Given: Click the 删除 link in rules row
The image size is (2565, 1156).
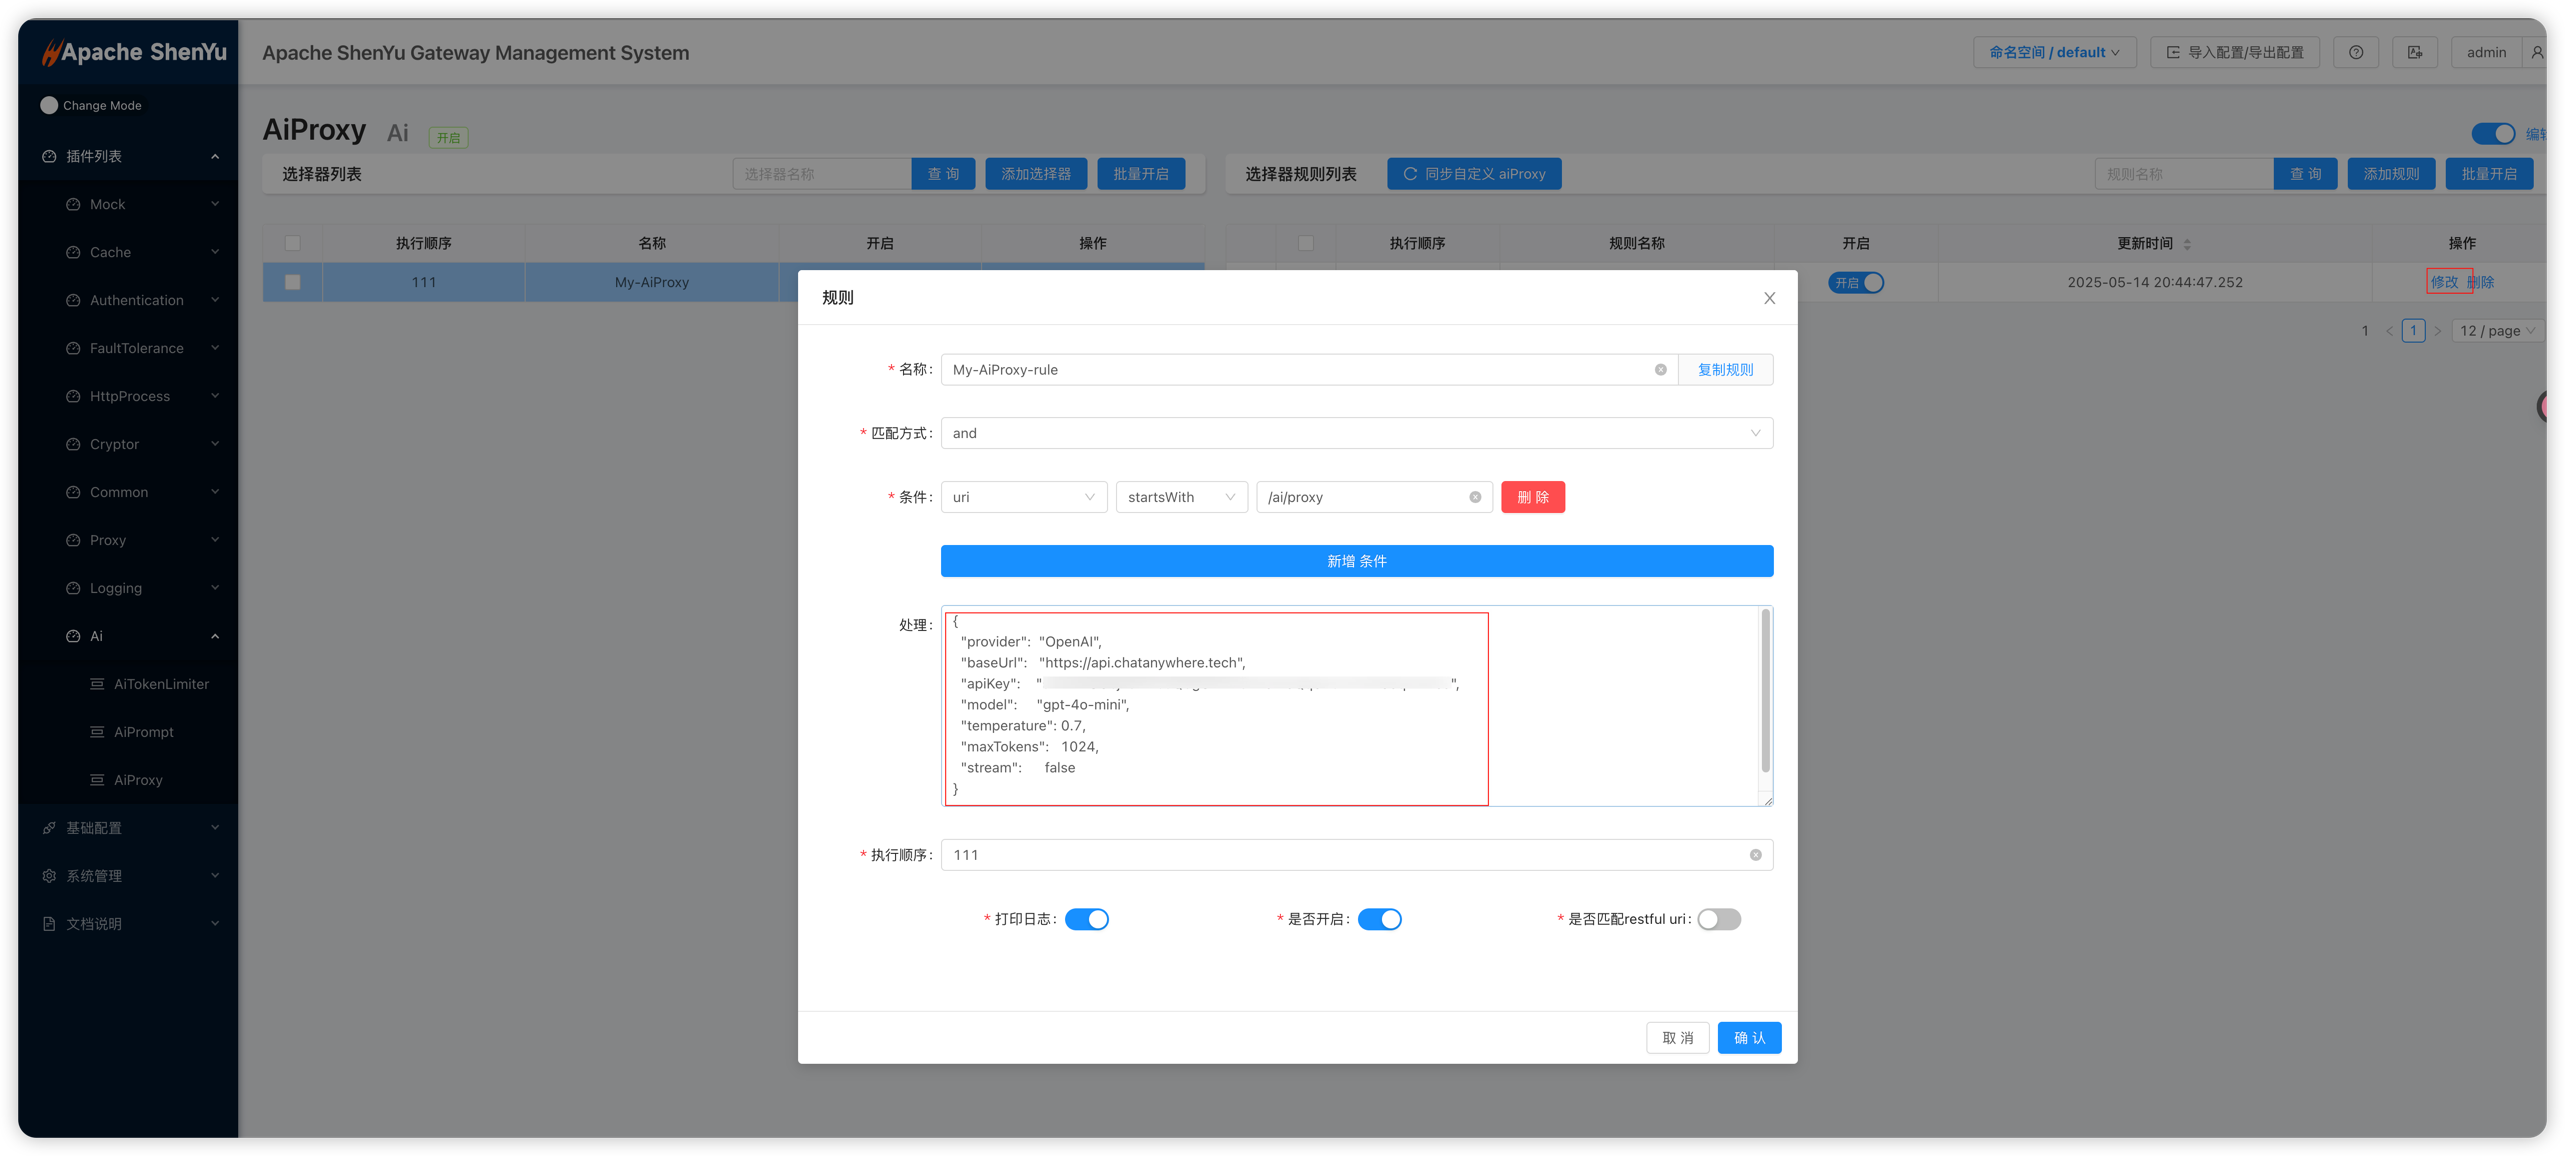Looking at the screenshot, I should [x=2480, y=282].
